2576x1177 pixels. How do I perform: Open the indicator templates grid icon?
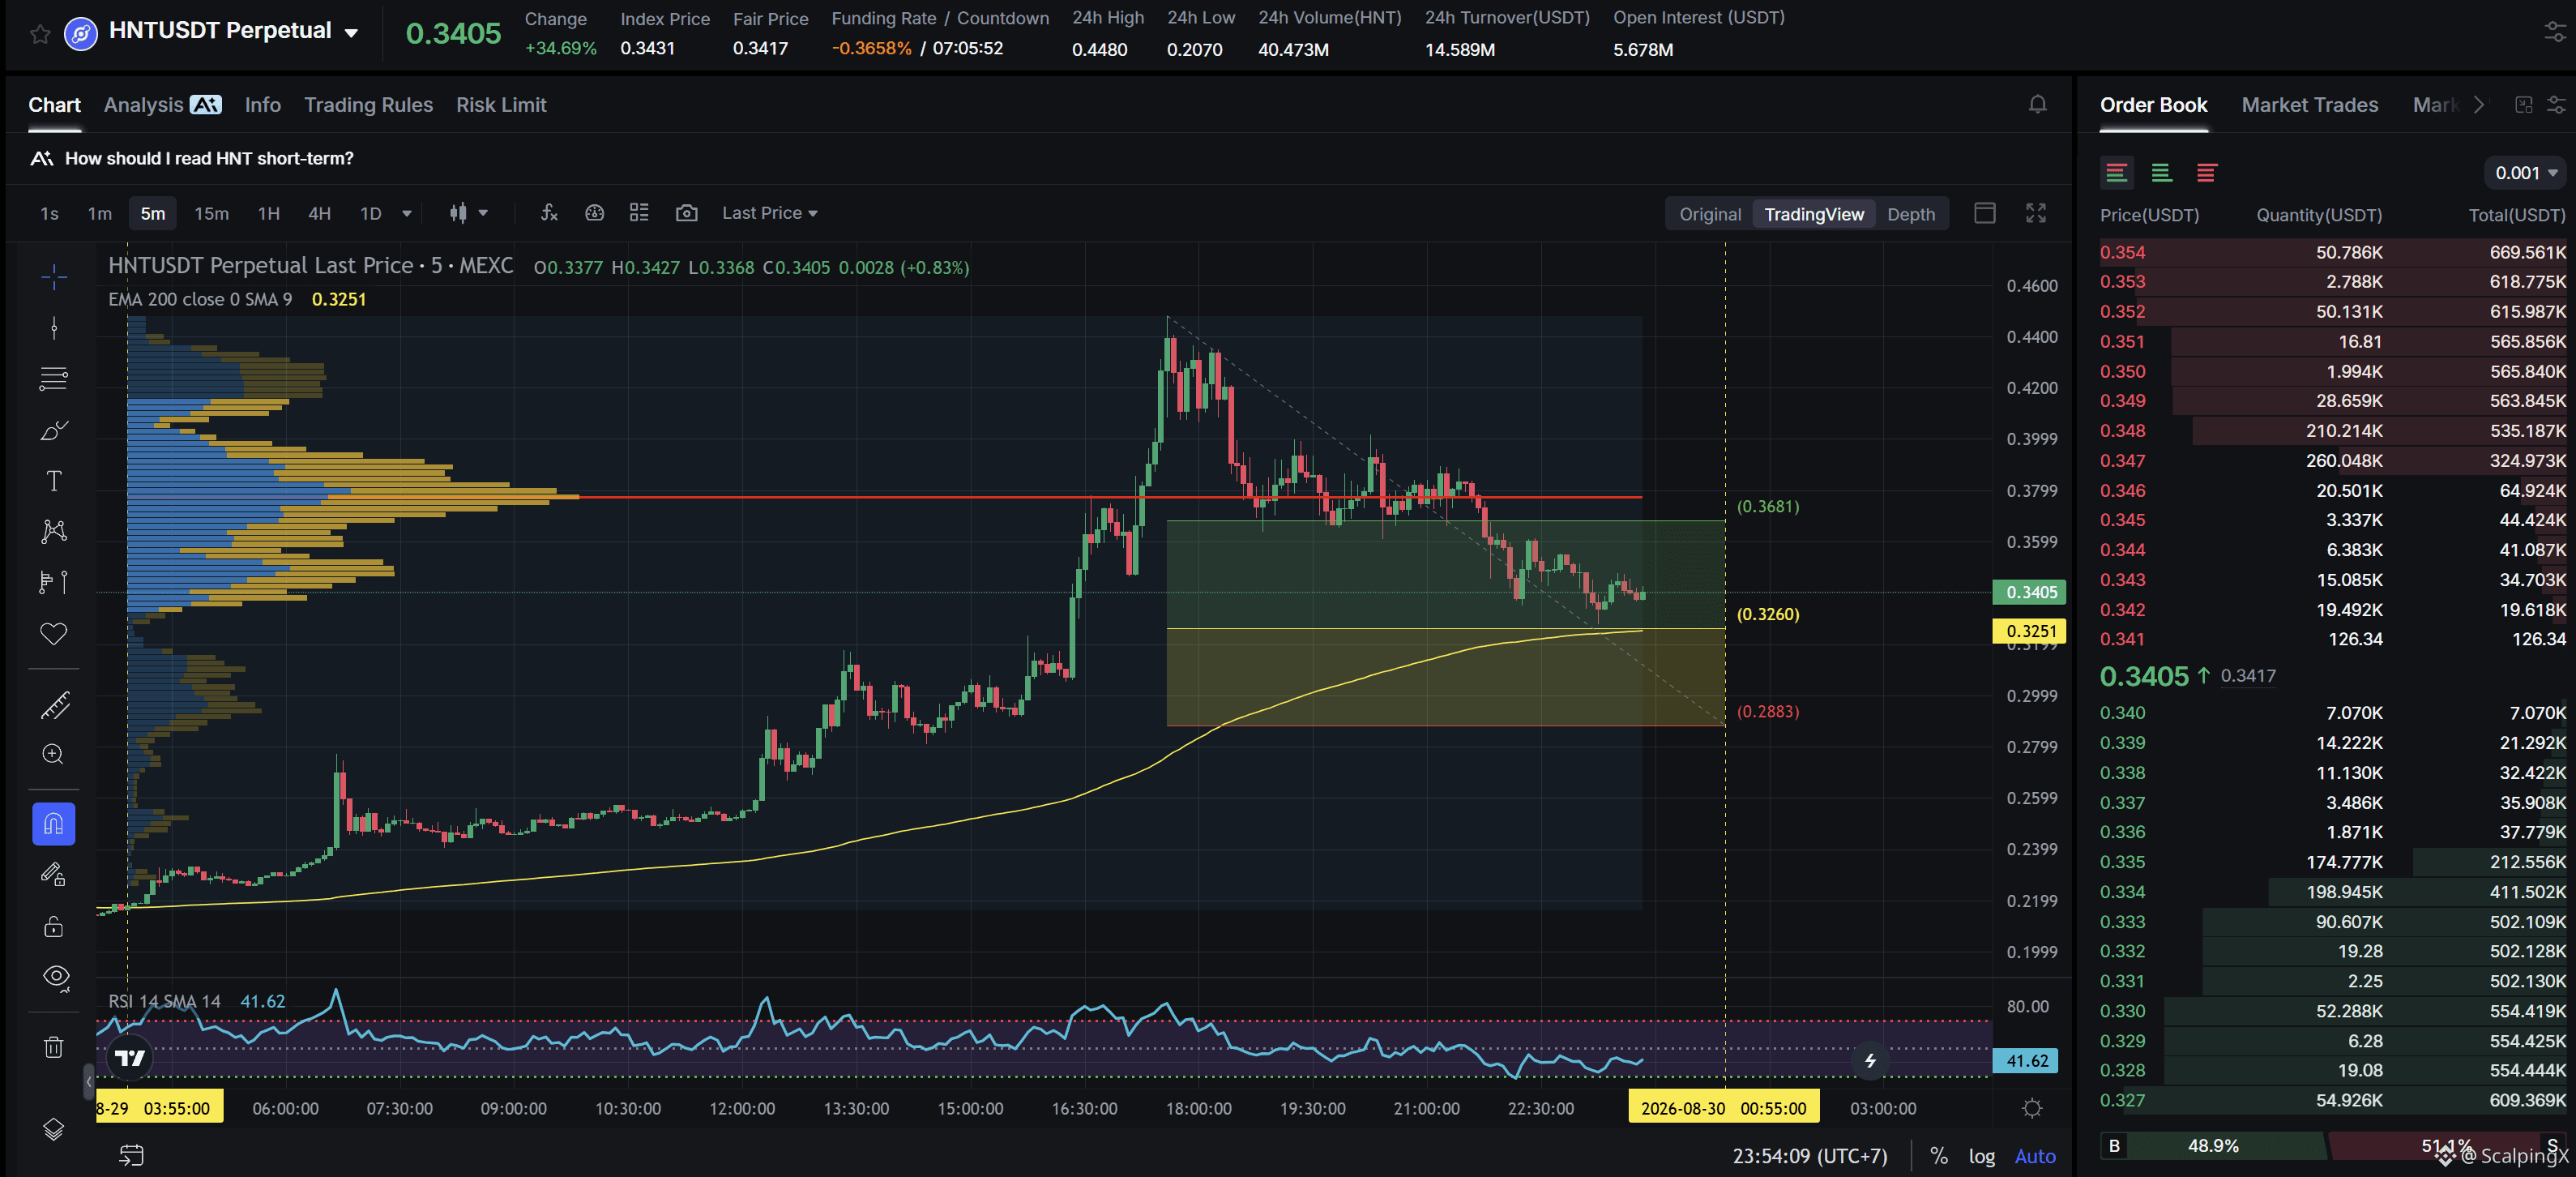click(639, 213)
